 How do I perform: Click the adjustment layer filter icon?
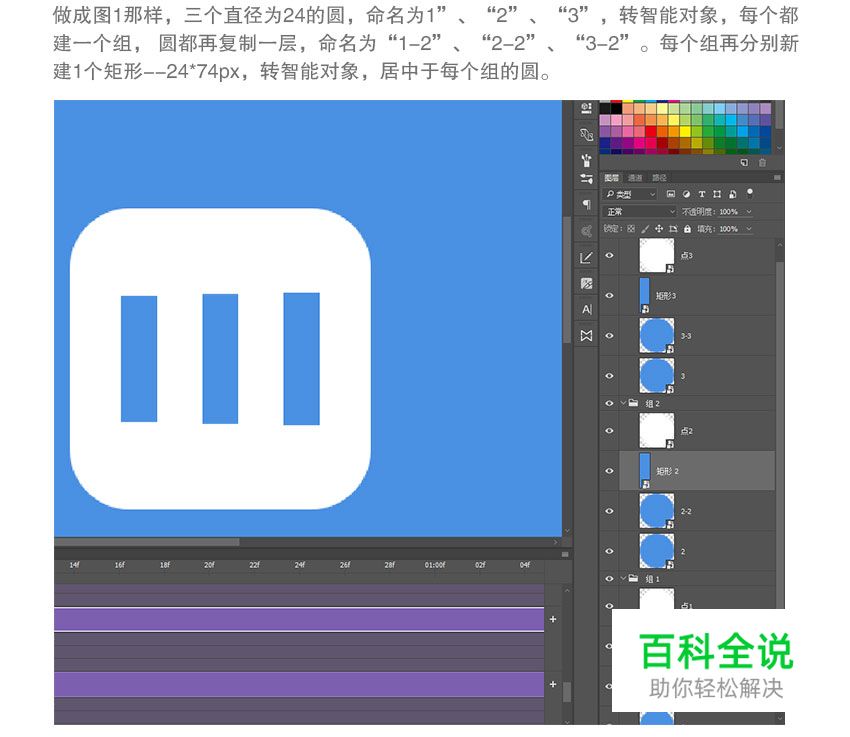(687, 194)
